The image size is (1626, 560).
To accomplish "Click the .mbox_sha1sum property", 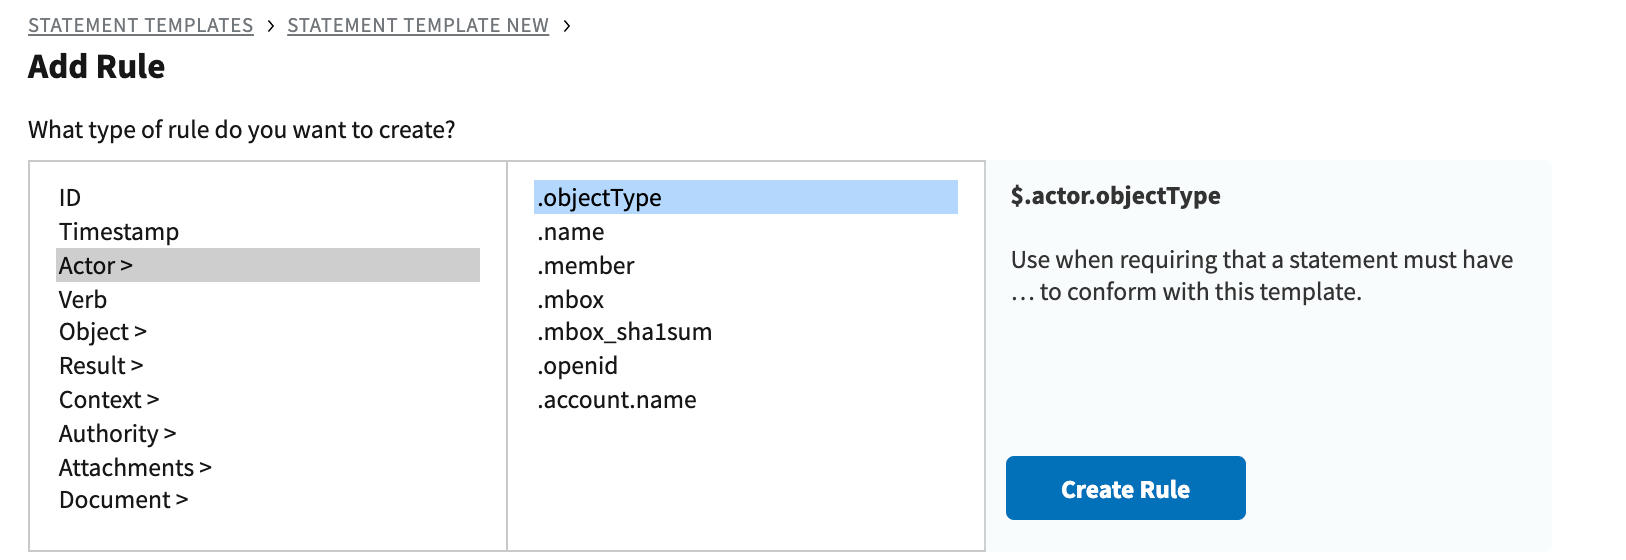I will point(625,332).
